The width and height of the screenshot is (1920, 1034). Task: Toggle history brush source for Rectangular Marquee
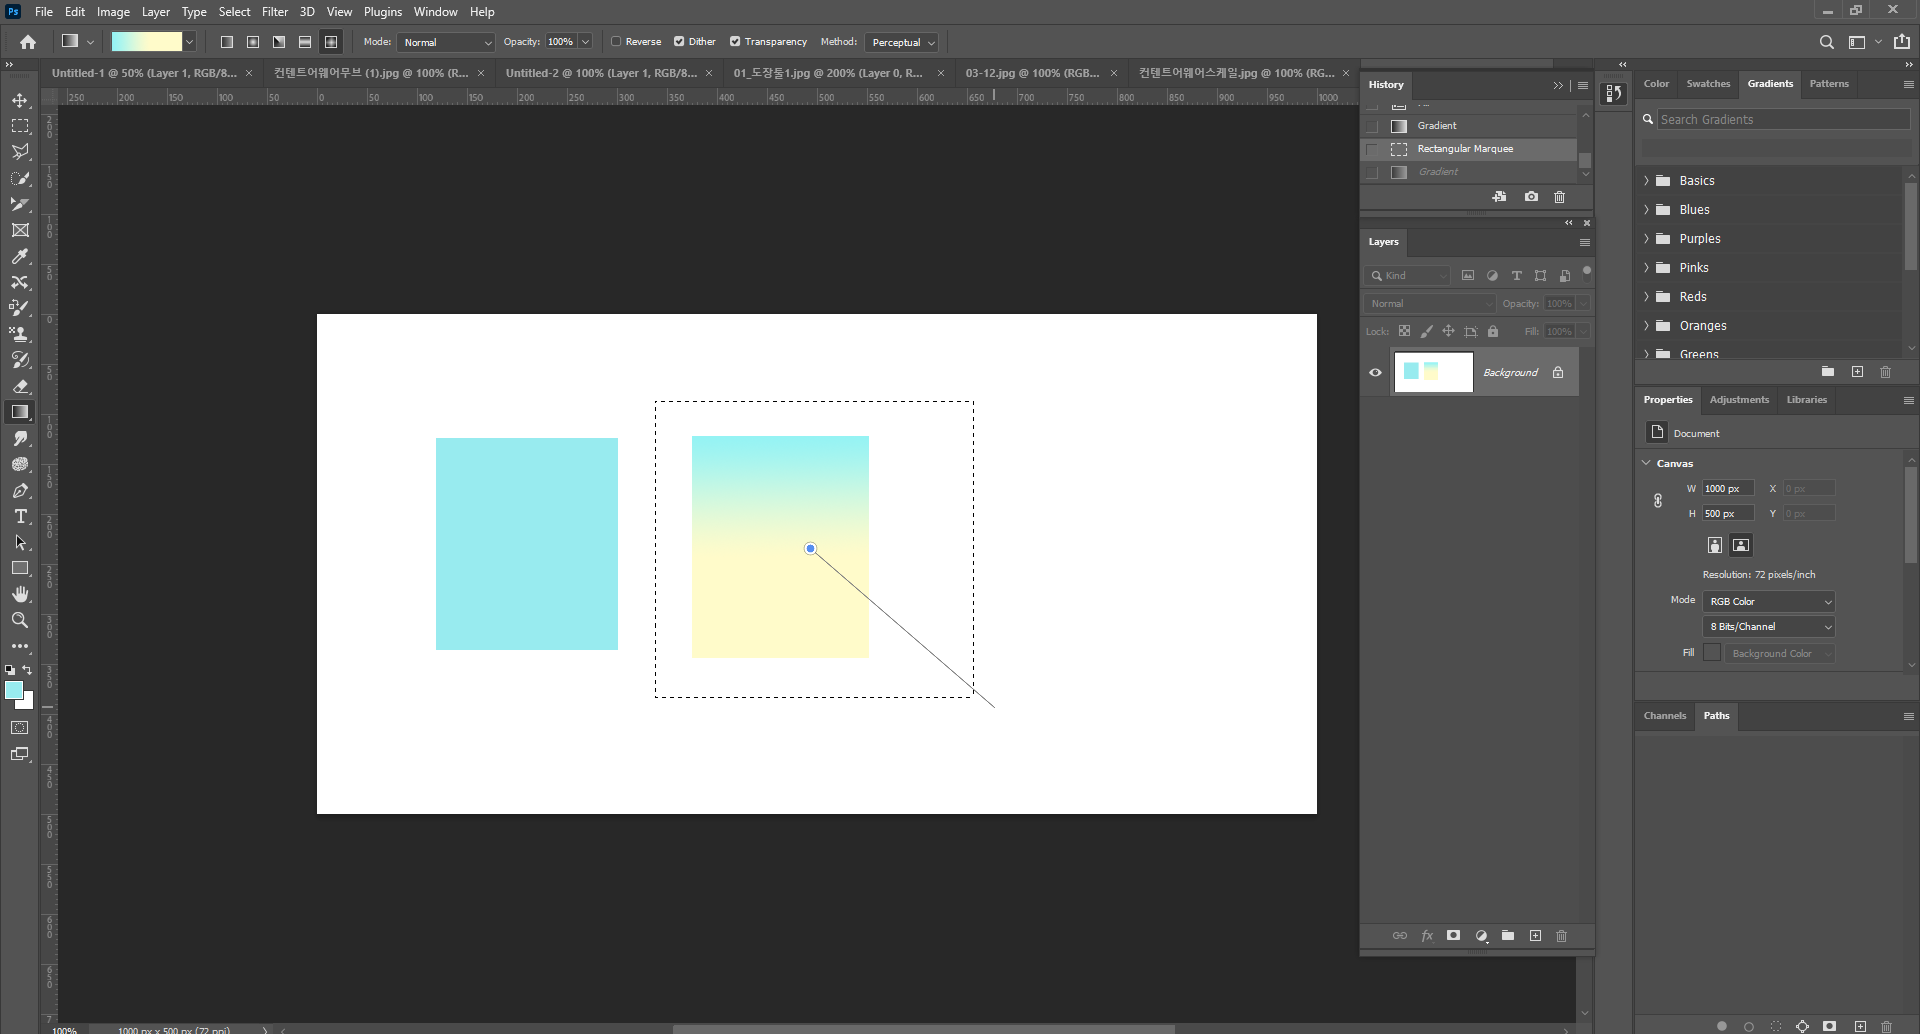click(1372, 149)
